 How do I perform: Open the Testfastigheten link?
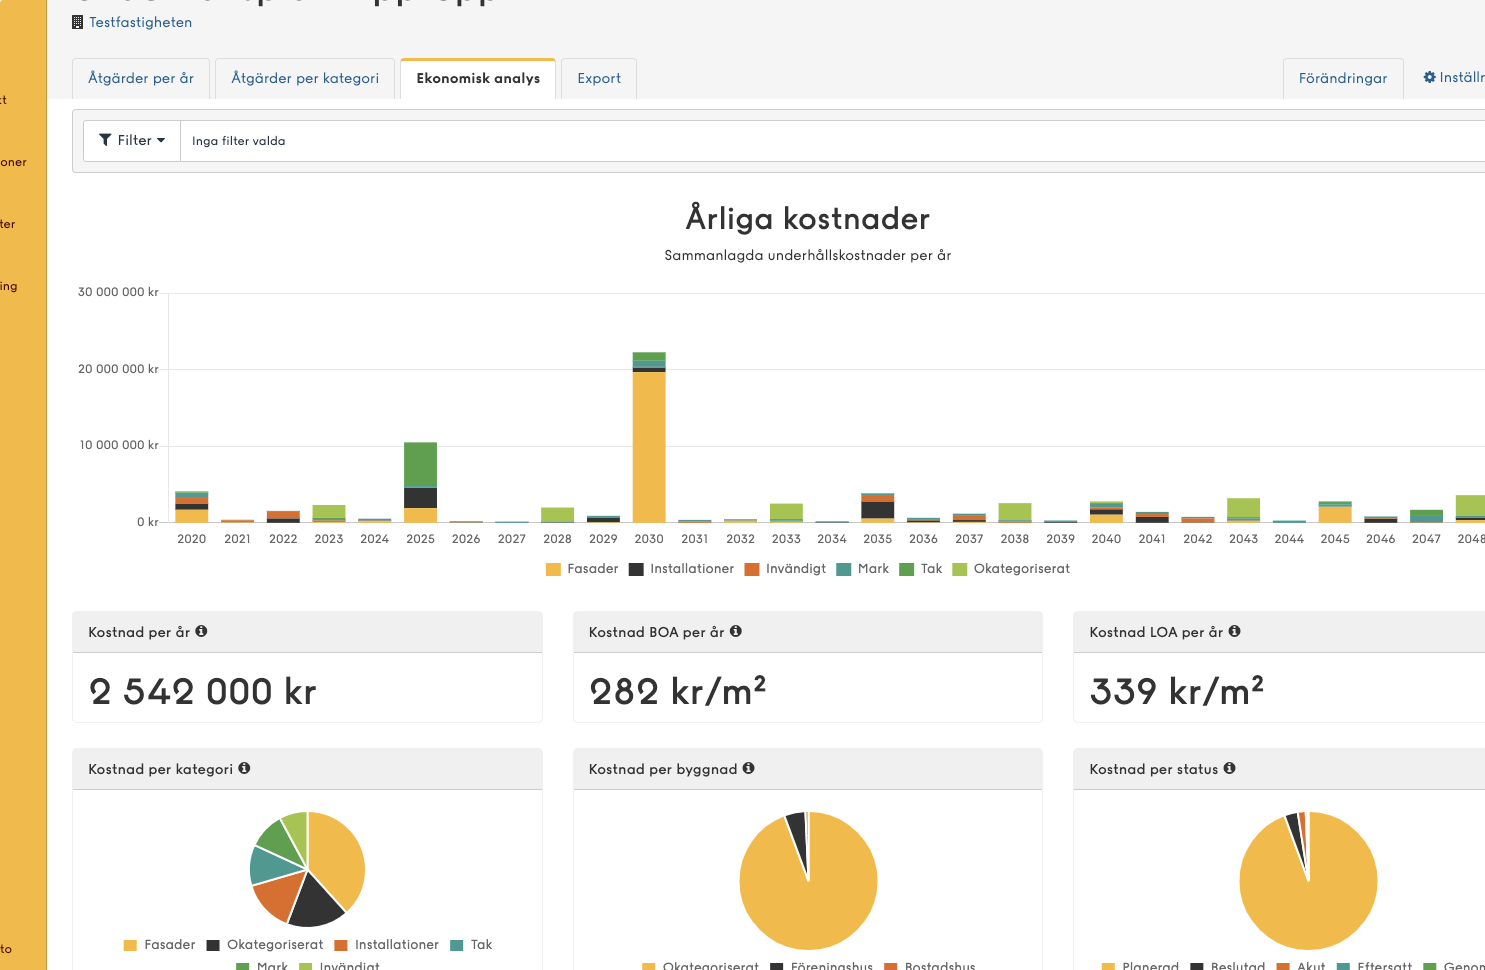(140, 22)
